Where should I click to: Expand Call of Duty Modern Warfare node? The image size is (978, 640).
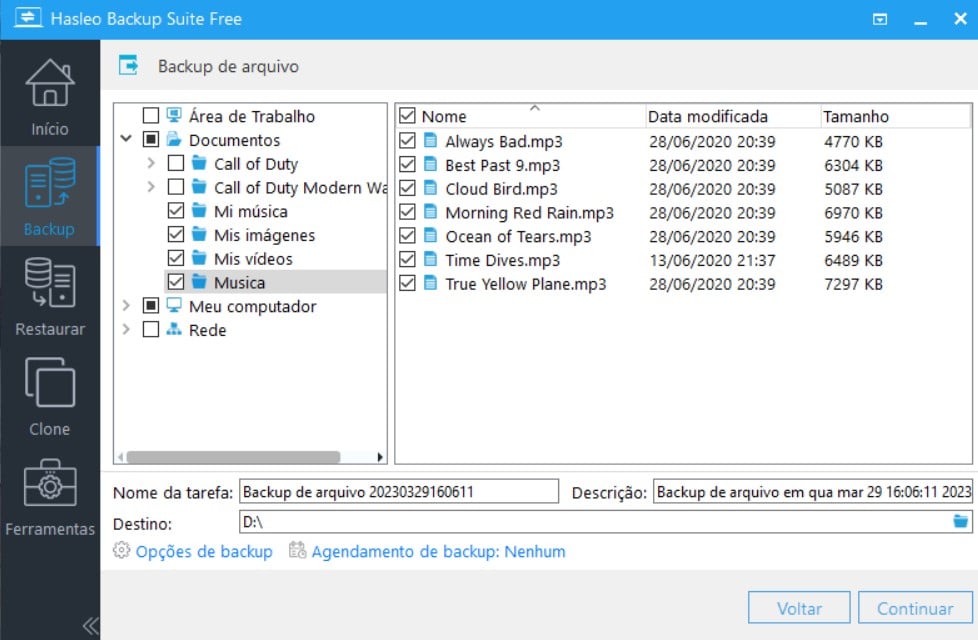click(x=150, y=187)
